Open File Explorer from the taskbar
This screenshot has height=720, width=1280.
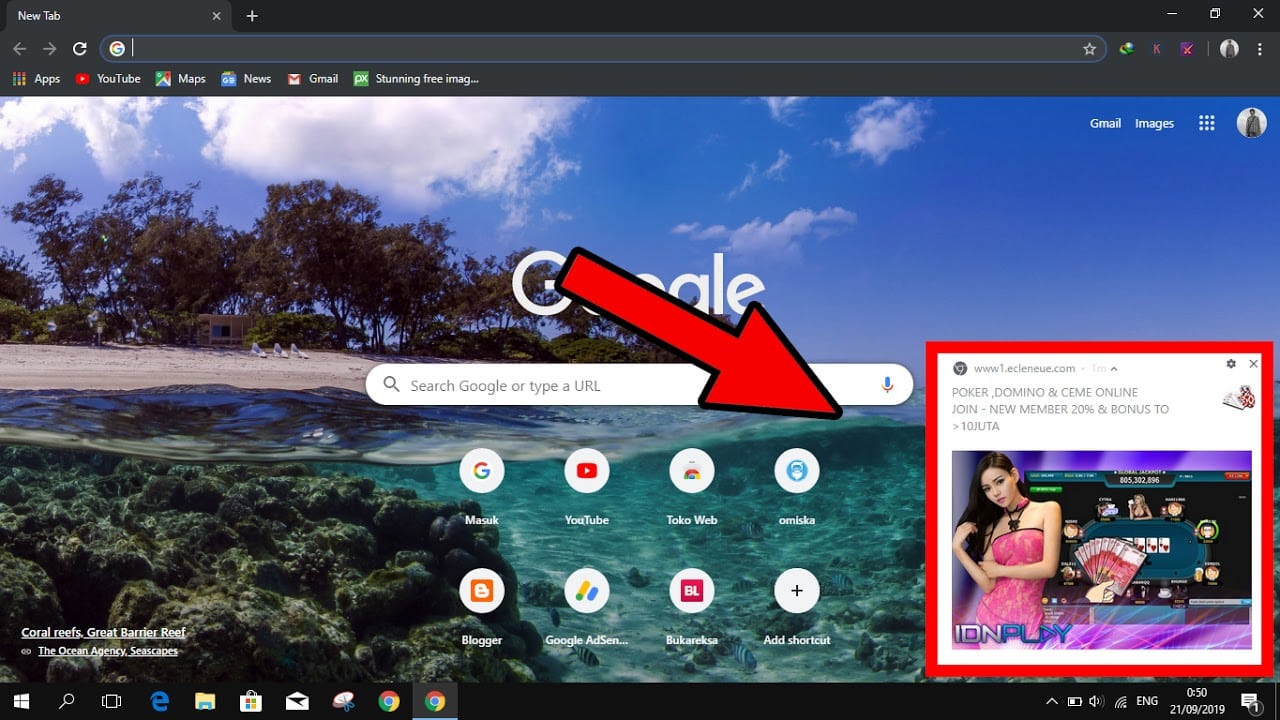point(205,702)
